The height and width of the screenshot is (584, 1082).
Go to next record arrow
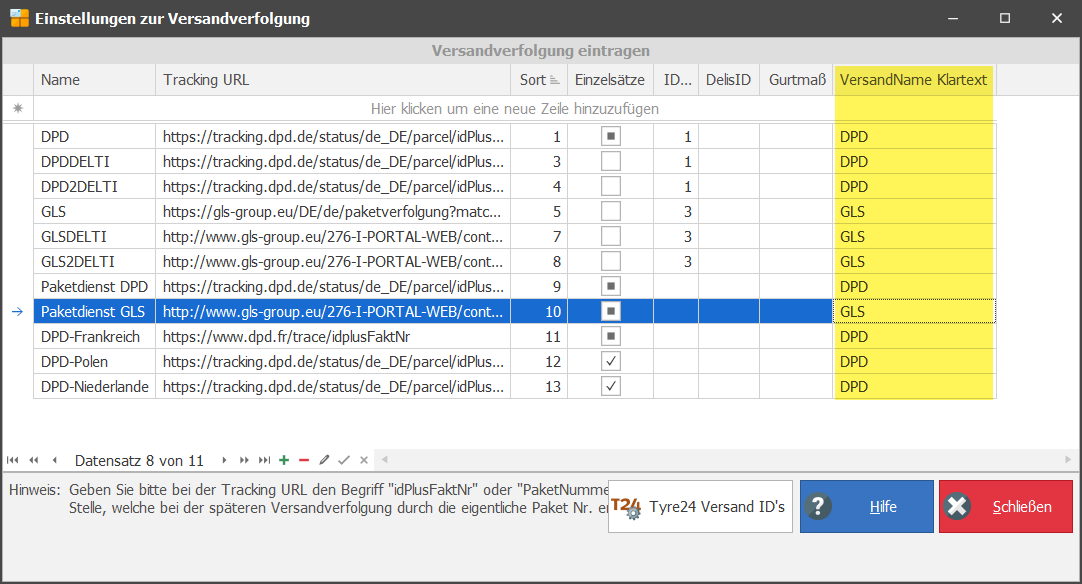point(224,460)
